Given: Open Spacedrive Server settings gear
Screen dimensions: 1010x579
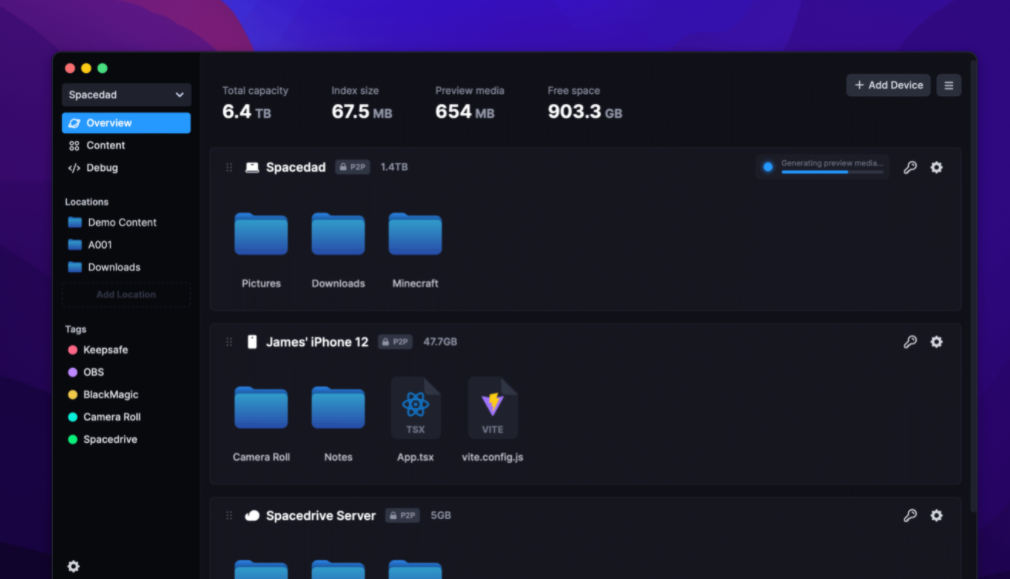Looking at the screenshot, I should 937,515.
